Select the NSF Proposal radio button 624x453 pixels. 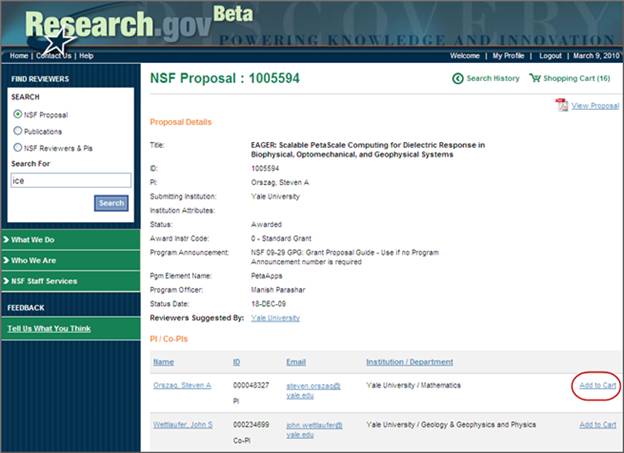click(17, 114)
